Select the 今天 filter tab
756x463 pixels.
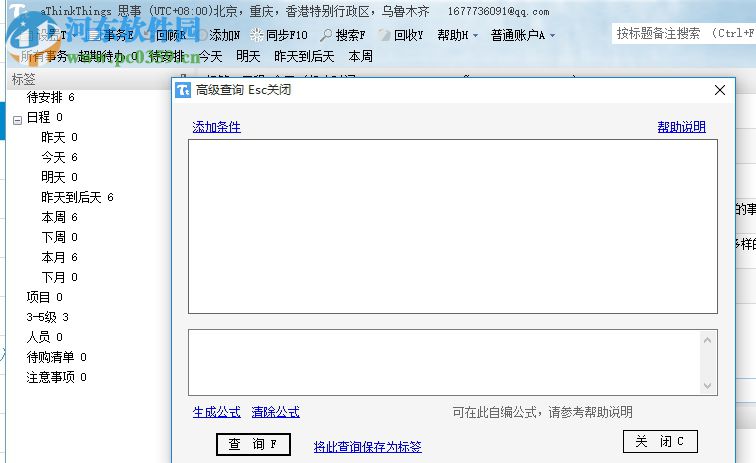pyautogui.click(x=210, y=56)
